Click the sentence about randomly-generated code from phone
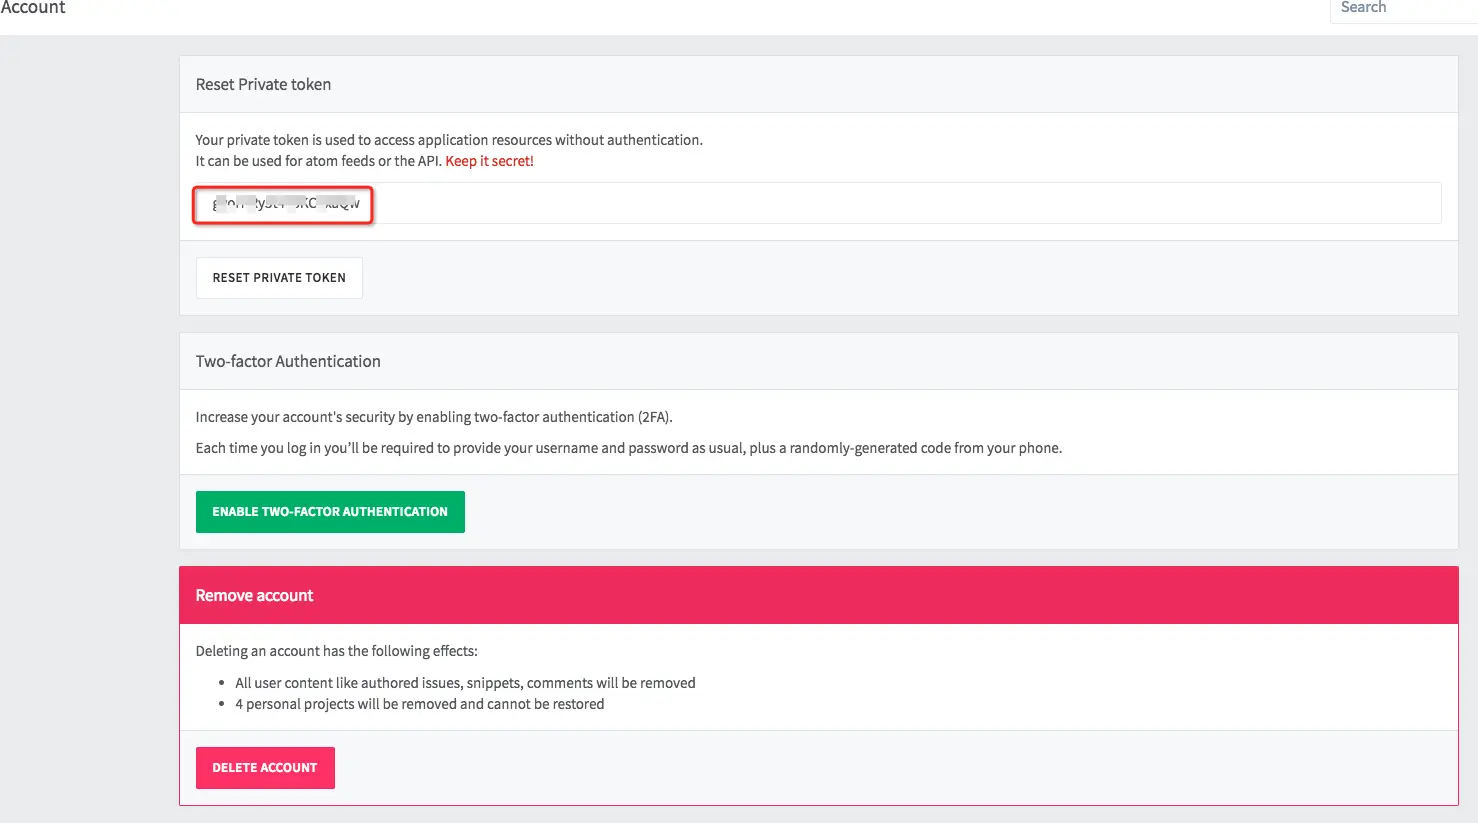Image resolution: width=1478 pixels, height=823 pixels. pyautogui.click(x=629, y=448)
